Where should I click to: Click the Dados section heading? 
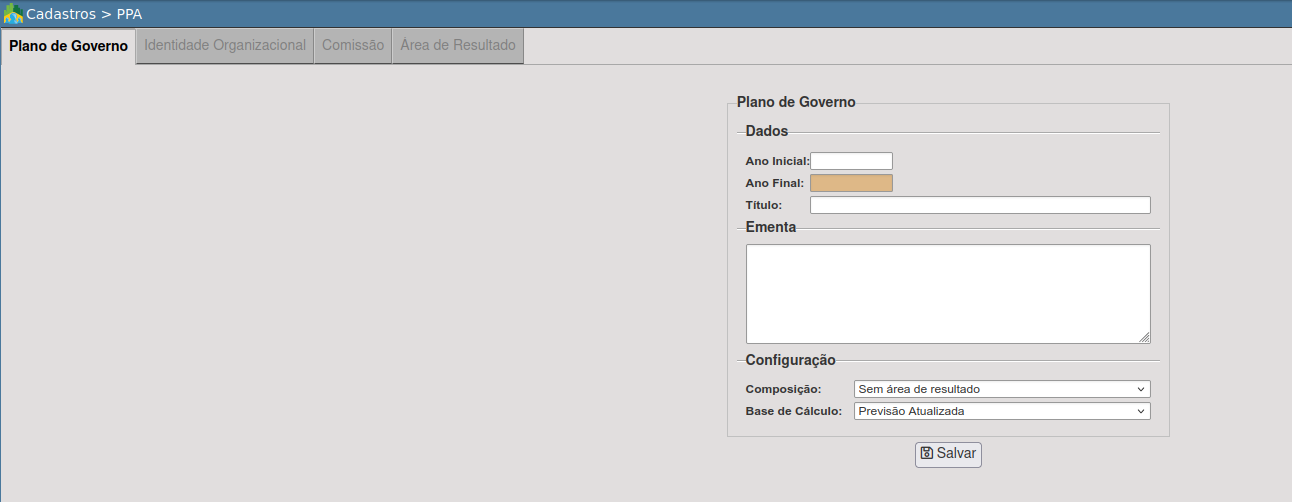(x=767, y=131)
